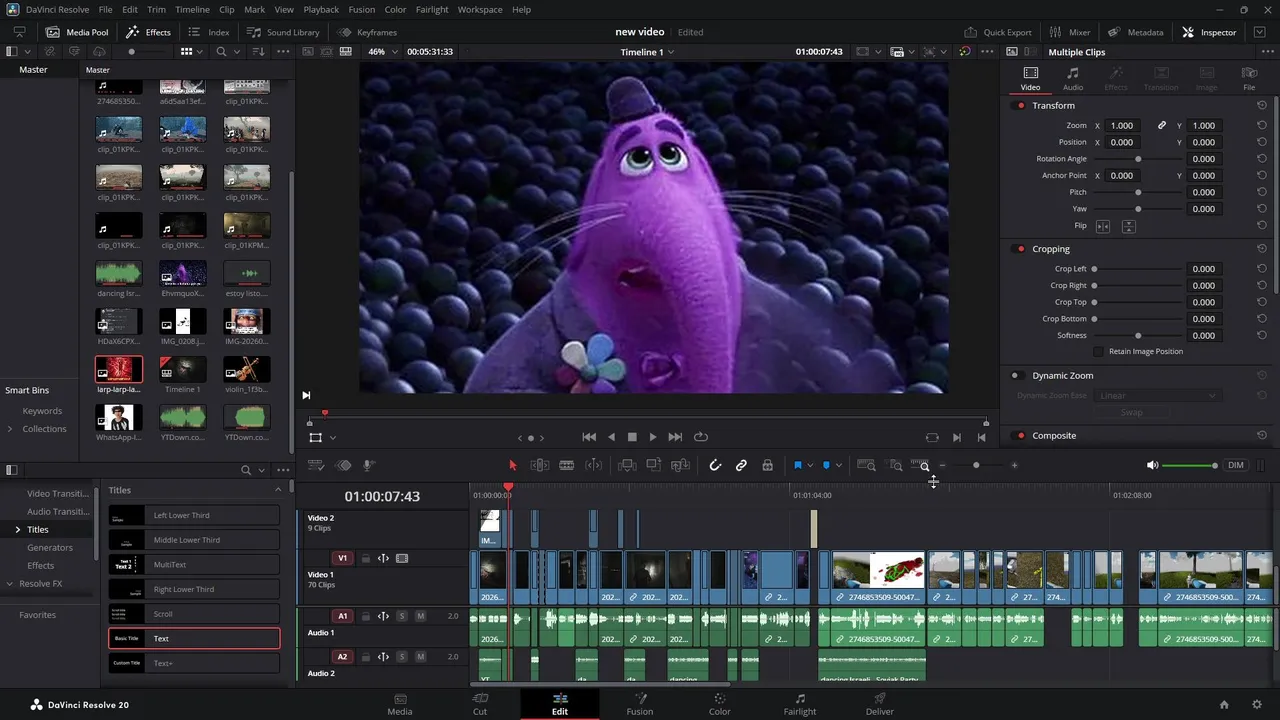Click the speaker volume icon

(1152, 465)
